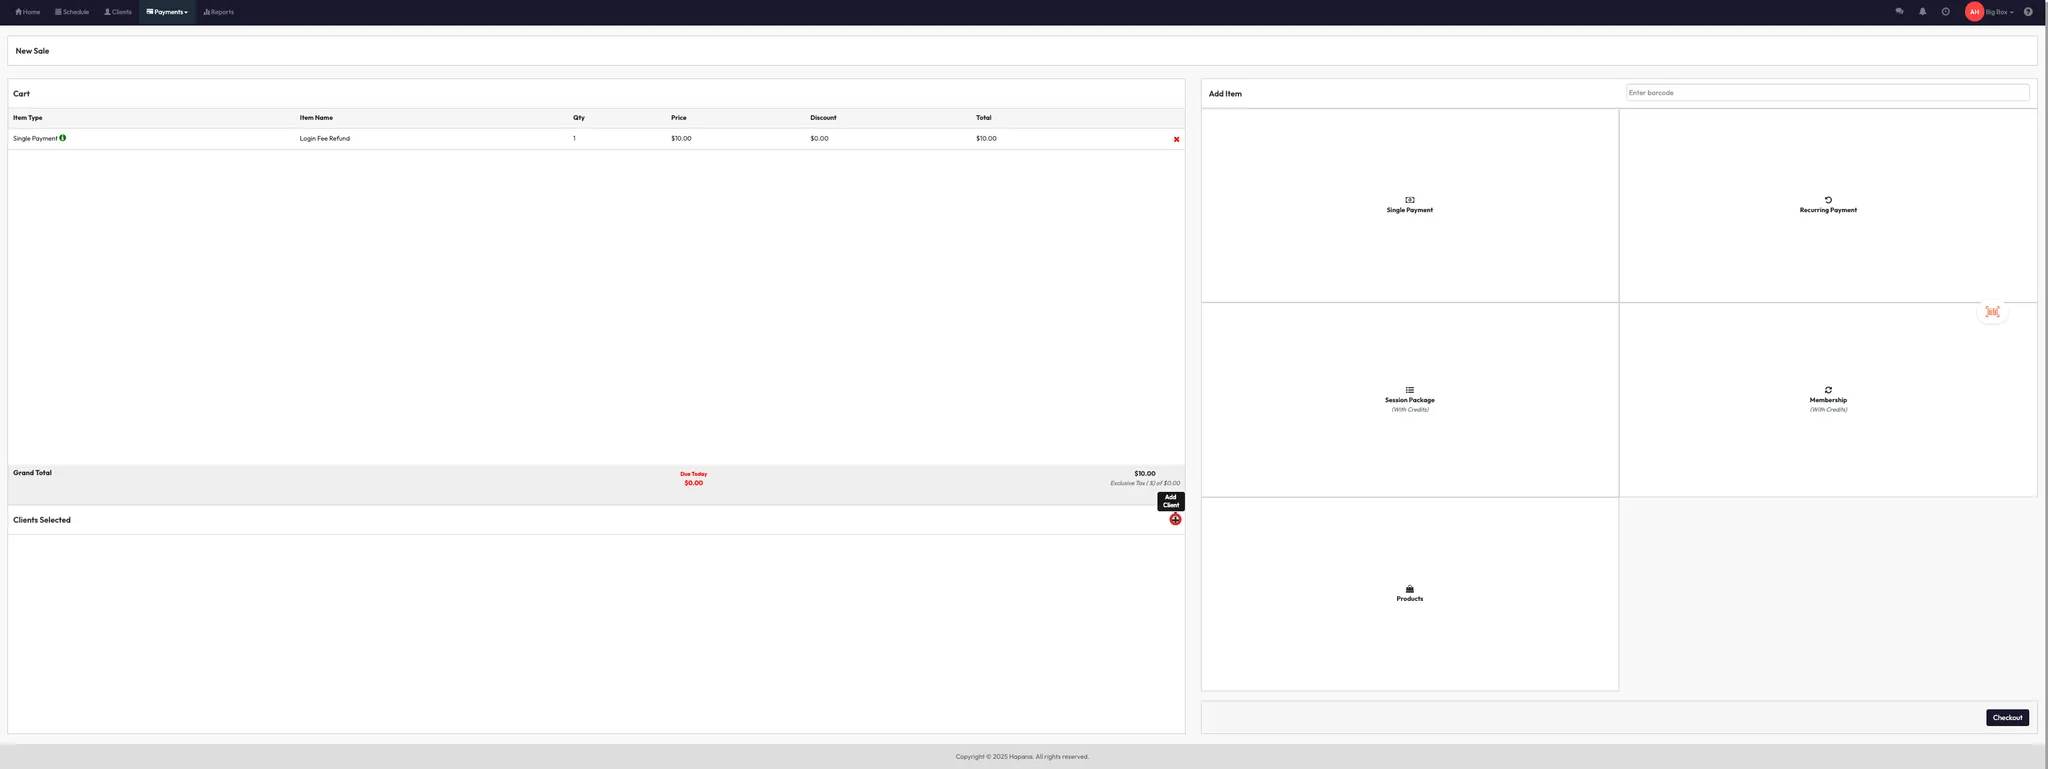
Task: Select the Membership item tile
Action: click(1827, 399)
